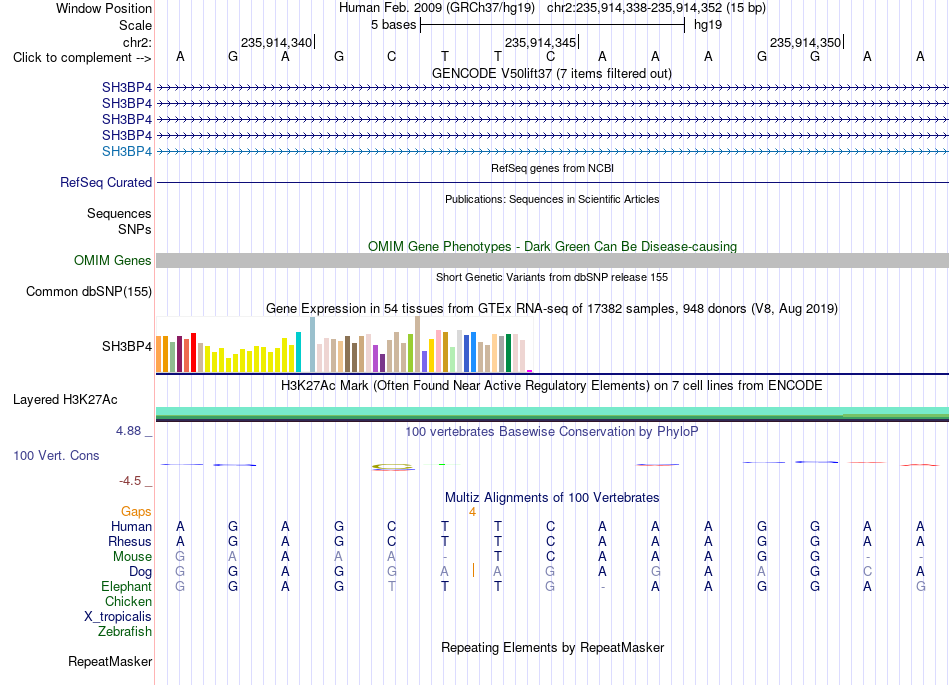Select the Elephant alignment row label
Screen dimensions: 950x685
click(126, 587)
